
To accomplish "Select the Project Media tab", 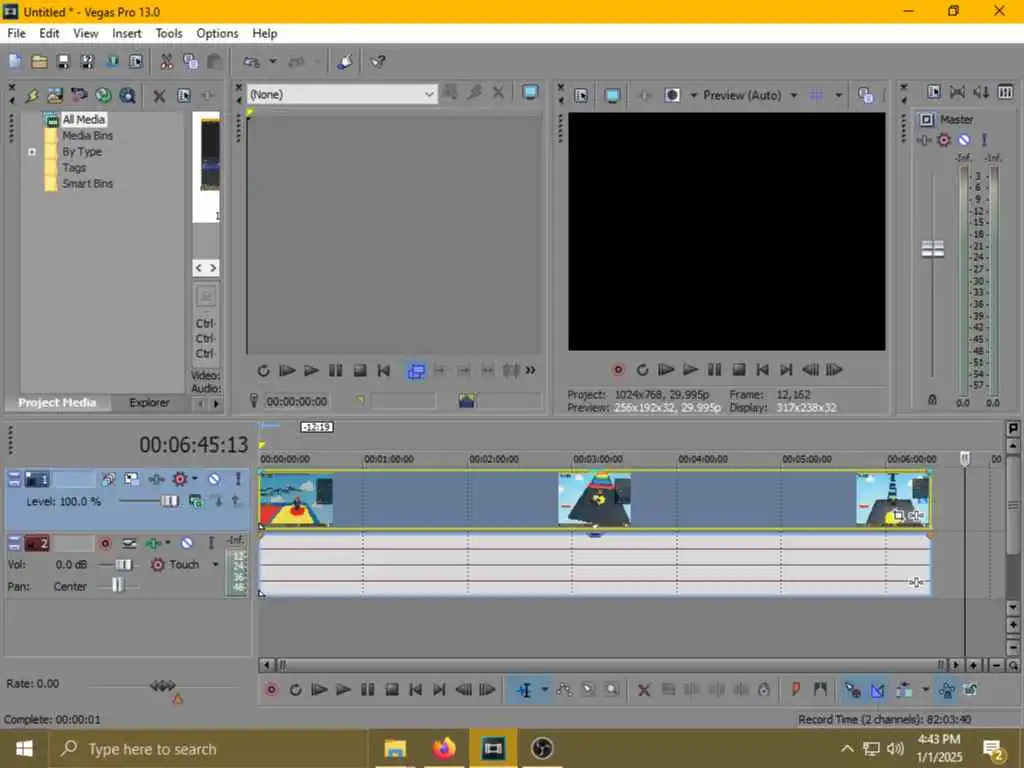I will 57,403.
